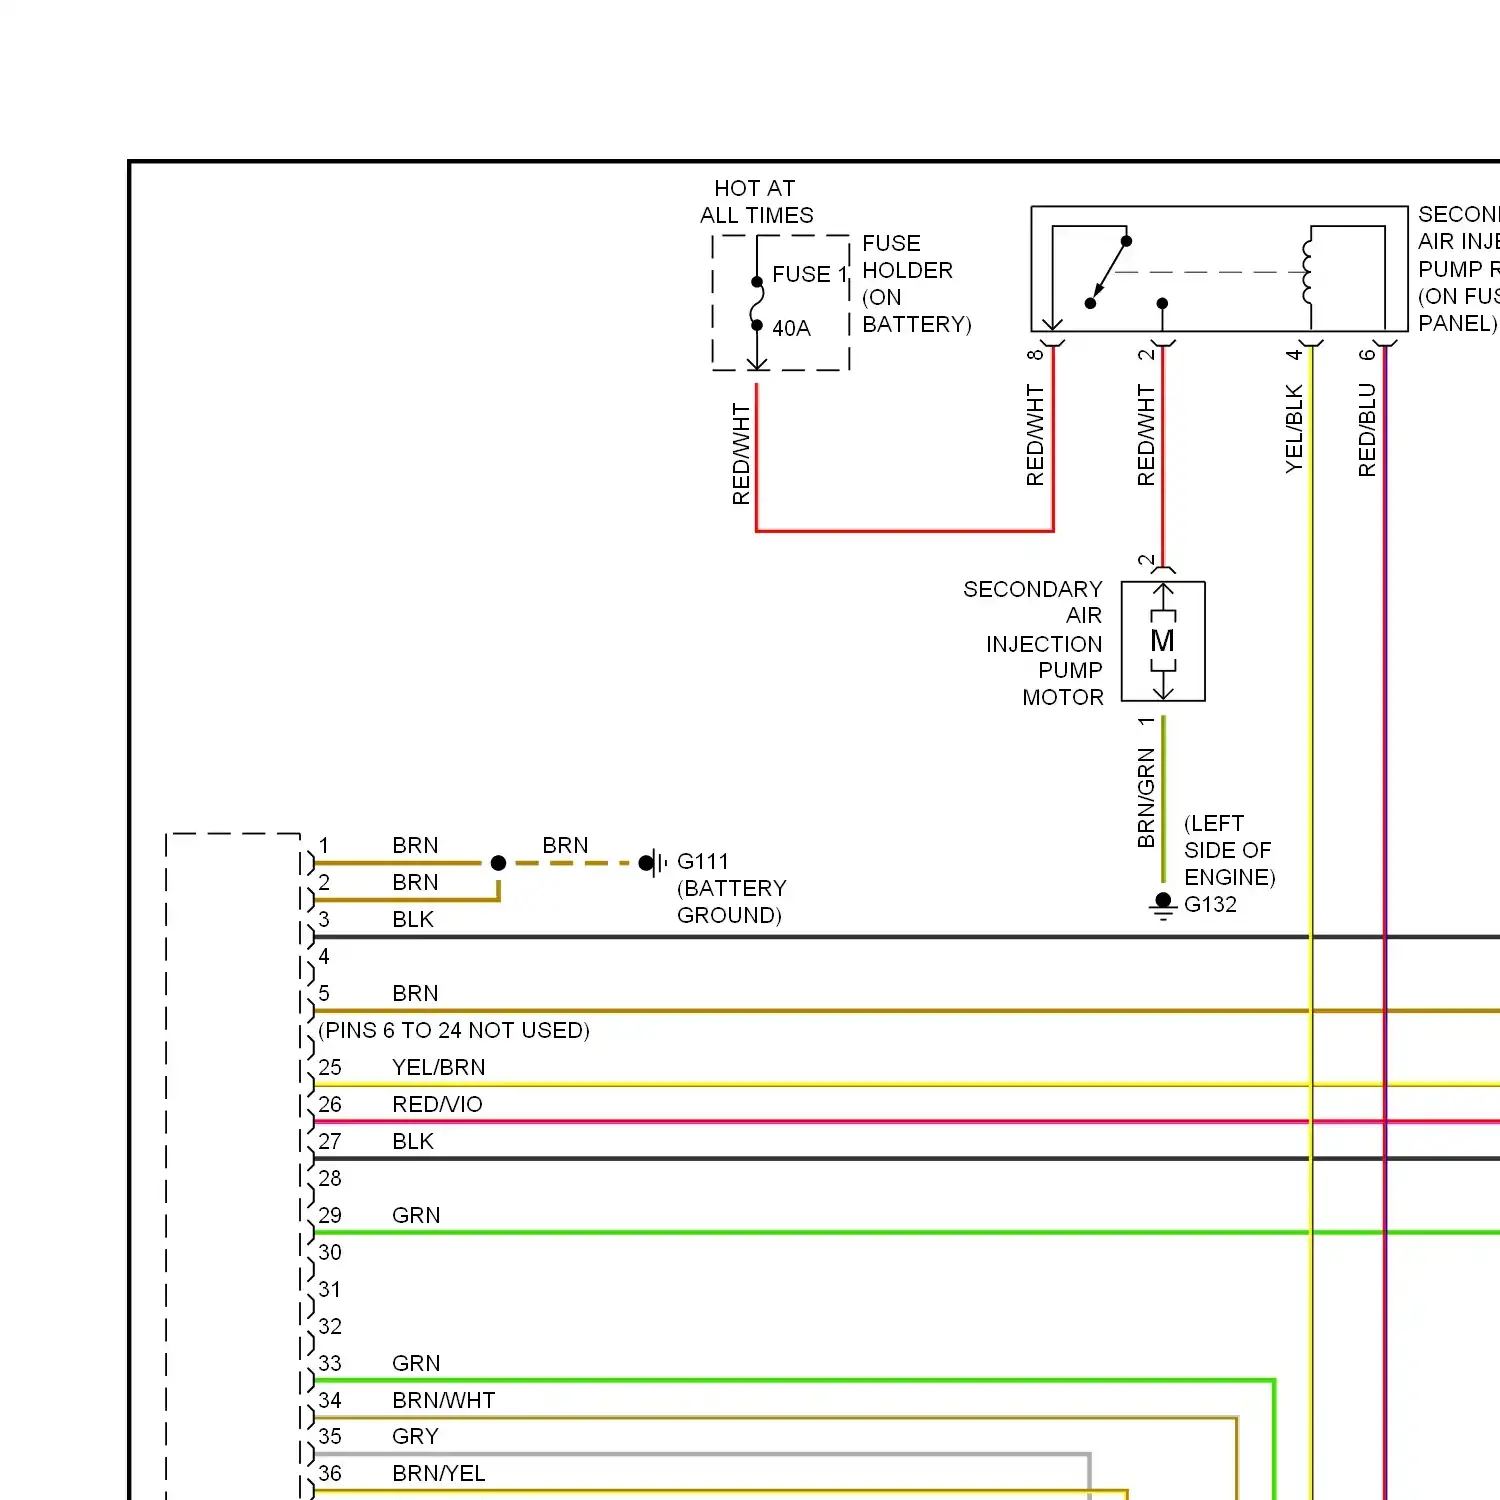This screenshot has height=1500, width=1500.
Task: Click the 'BRN/GRN' wire label
Action: pyautogui.click(x=1146, y=798)
